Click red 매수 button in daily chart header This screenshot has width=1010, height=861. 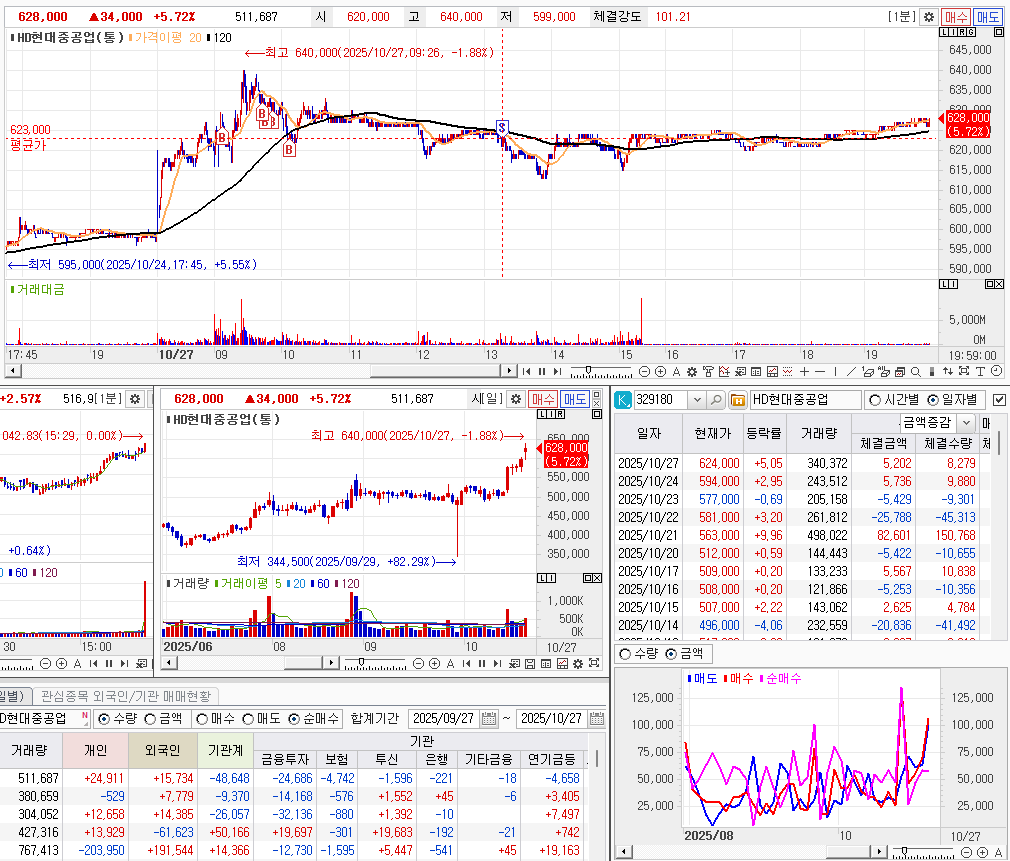click(x=543, y=399)
